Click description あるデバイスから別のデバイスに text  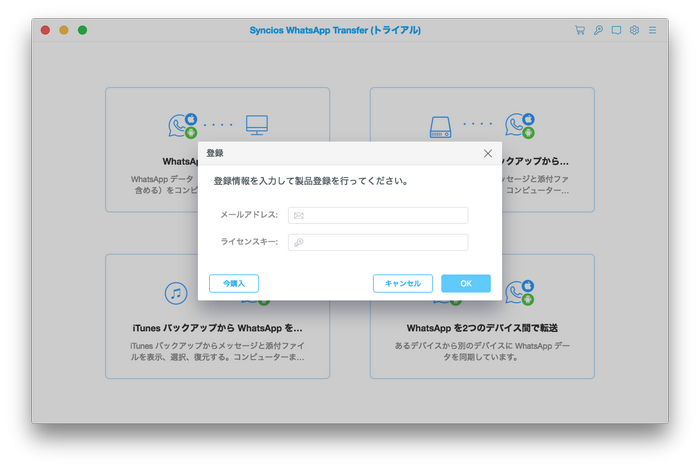[482, 351]
